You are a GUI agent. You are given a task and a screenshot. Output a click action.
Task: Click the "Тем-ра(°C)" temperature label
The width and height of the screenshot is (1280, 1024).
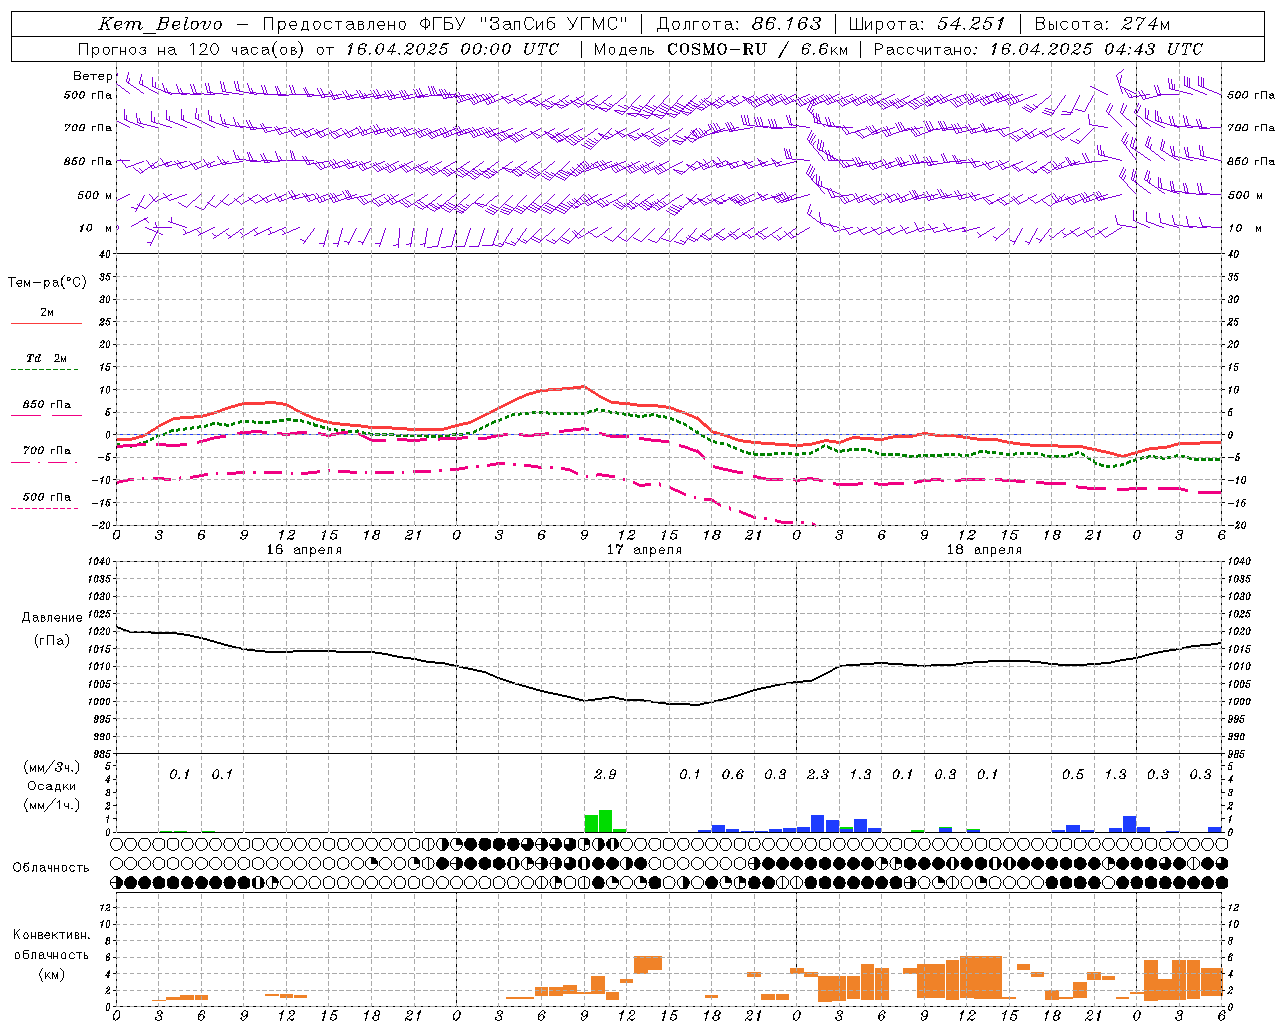pos(47,283)
